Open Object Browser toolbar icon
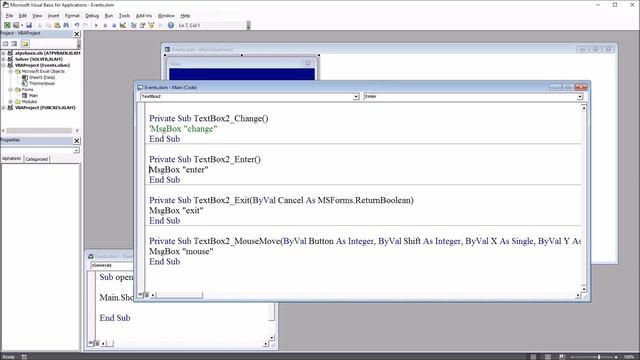 [x=151, y=25]
